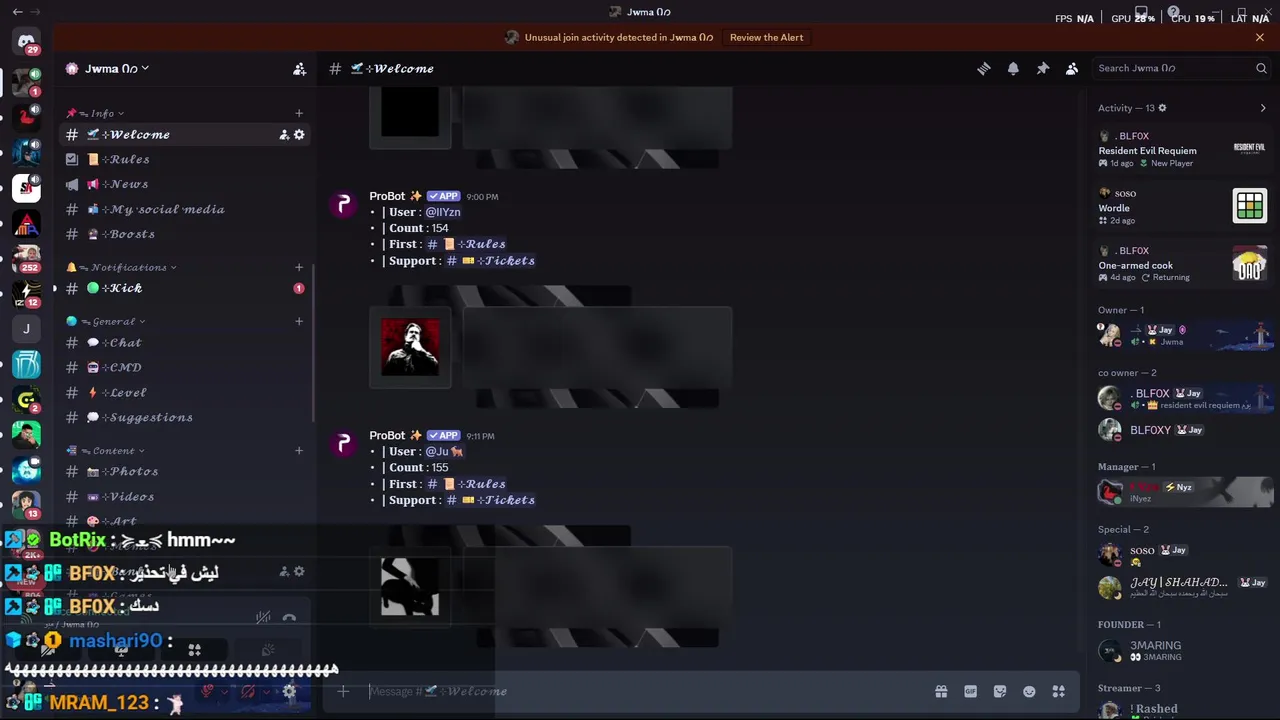Open the server icon with 252 badge
The height and width of the screenshot is (720, 1280).
coord(26,259)
